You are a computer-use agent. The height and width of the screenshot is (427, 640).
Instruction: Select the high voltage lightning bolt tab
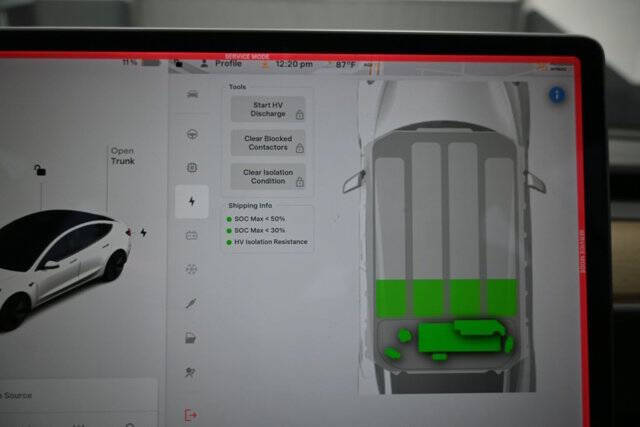192,201
